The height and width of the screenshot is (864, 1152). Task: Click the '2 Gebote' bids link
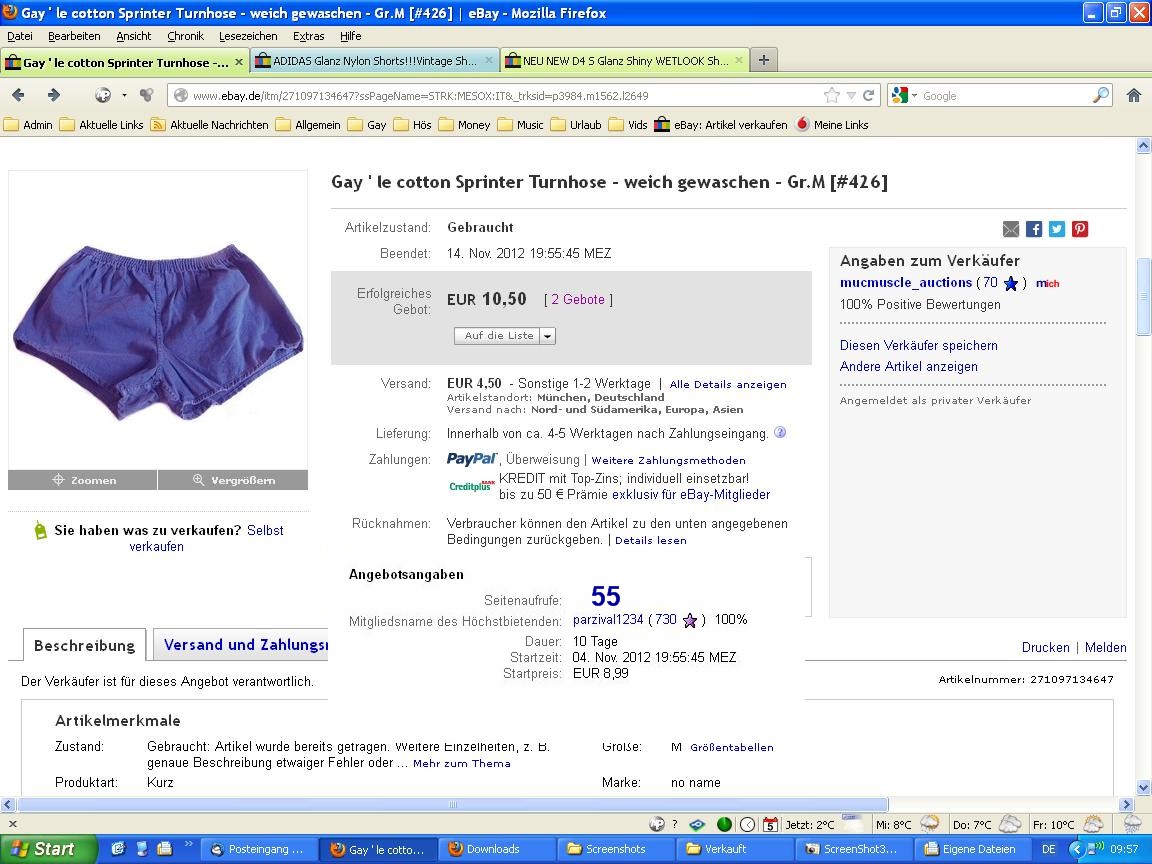point(578,300)
